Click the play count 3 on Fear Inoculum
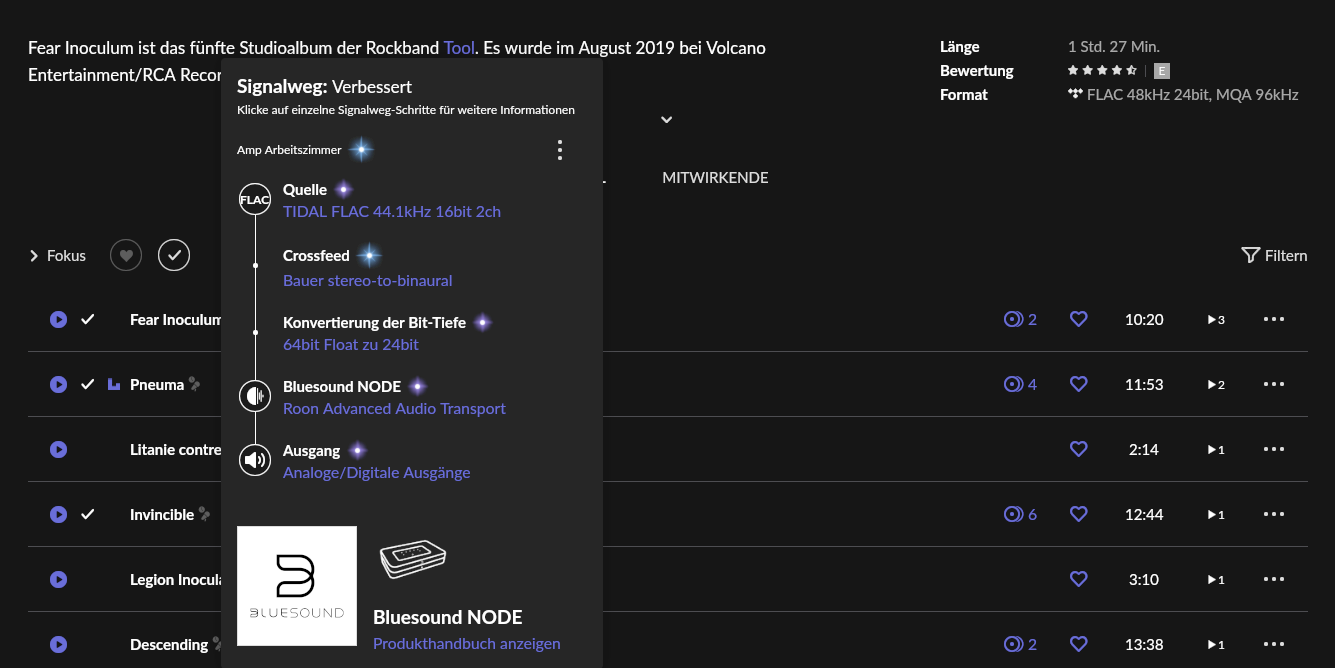 (1216, 320)
